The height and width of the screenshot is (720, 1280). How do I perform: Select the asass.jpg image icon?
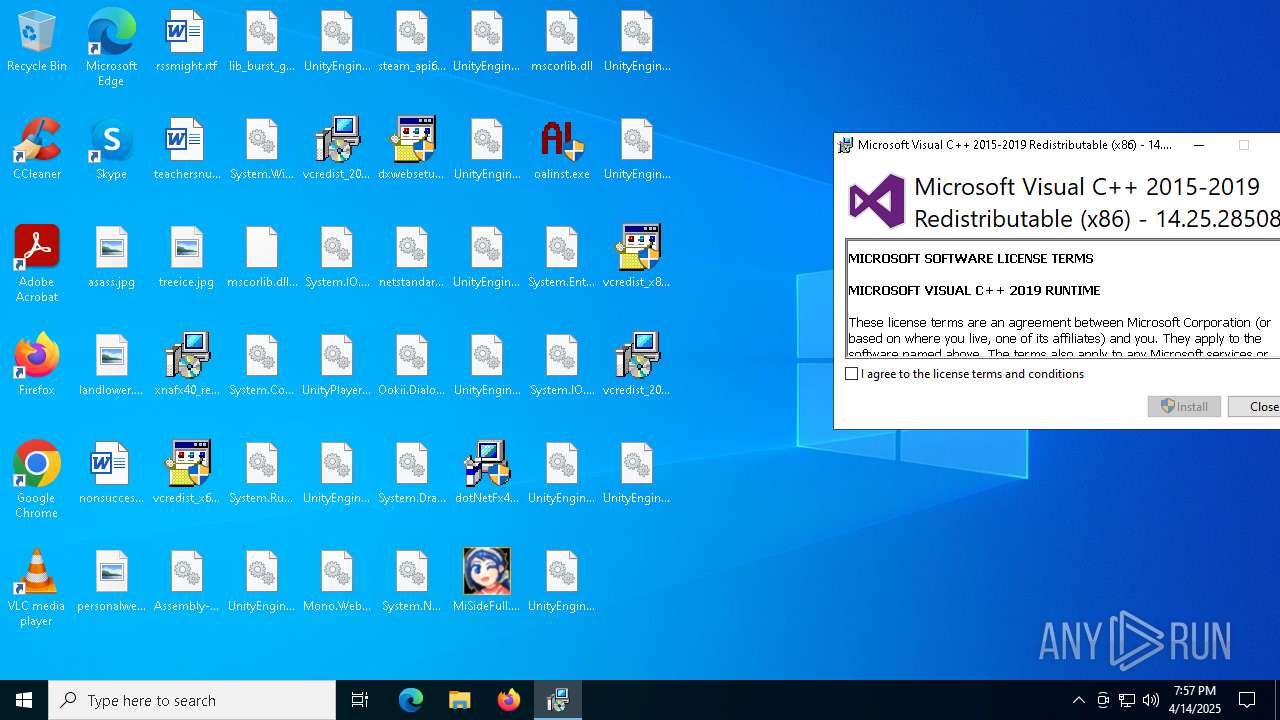pyautogui.click(x=111, y=258)
